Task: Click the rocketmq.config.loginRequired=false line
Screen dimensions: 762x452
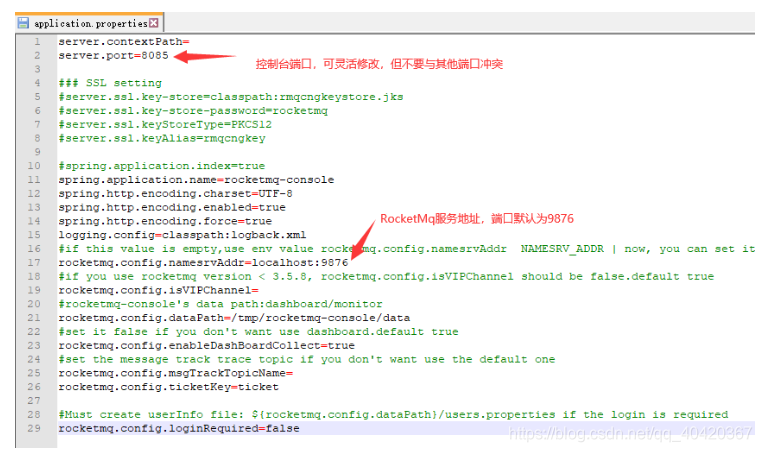Action: [x=179, y=428]
